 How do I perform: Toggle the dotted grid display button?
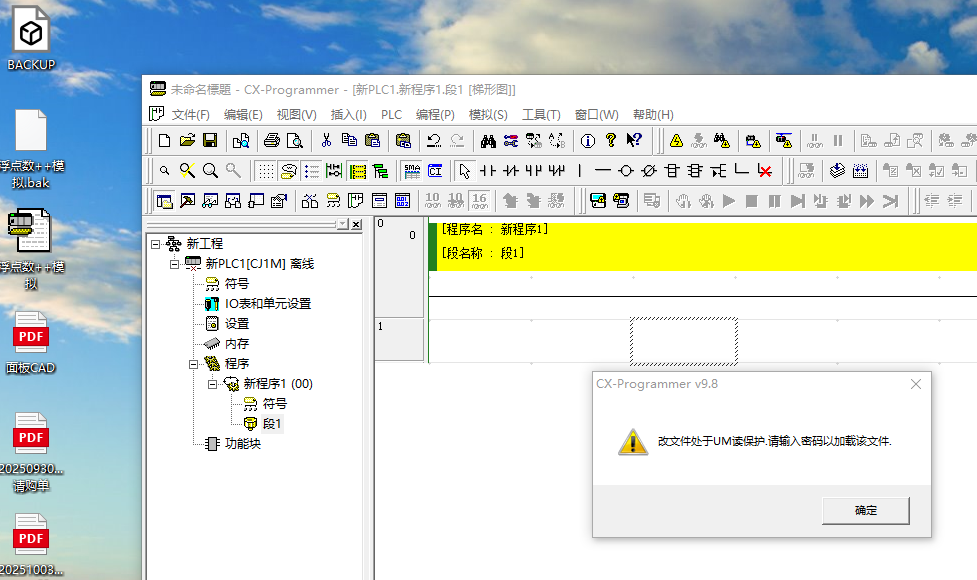pyautogui.click(x=266, y=171)
